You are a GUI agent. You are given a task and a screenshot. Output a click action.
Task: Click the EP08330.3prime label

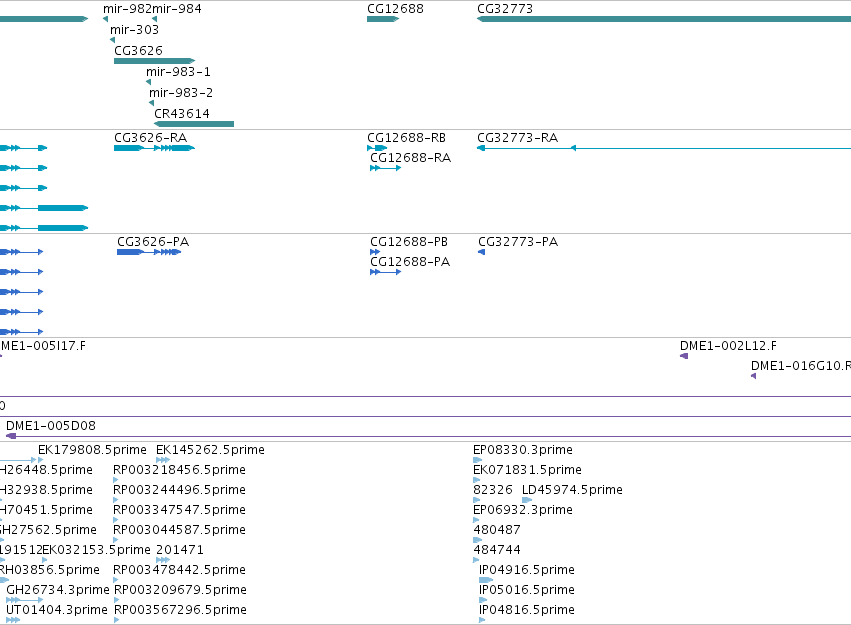pyautogui.click(x=523, y=450)
